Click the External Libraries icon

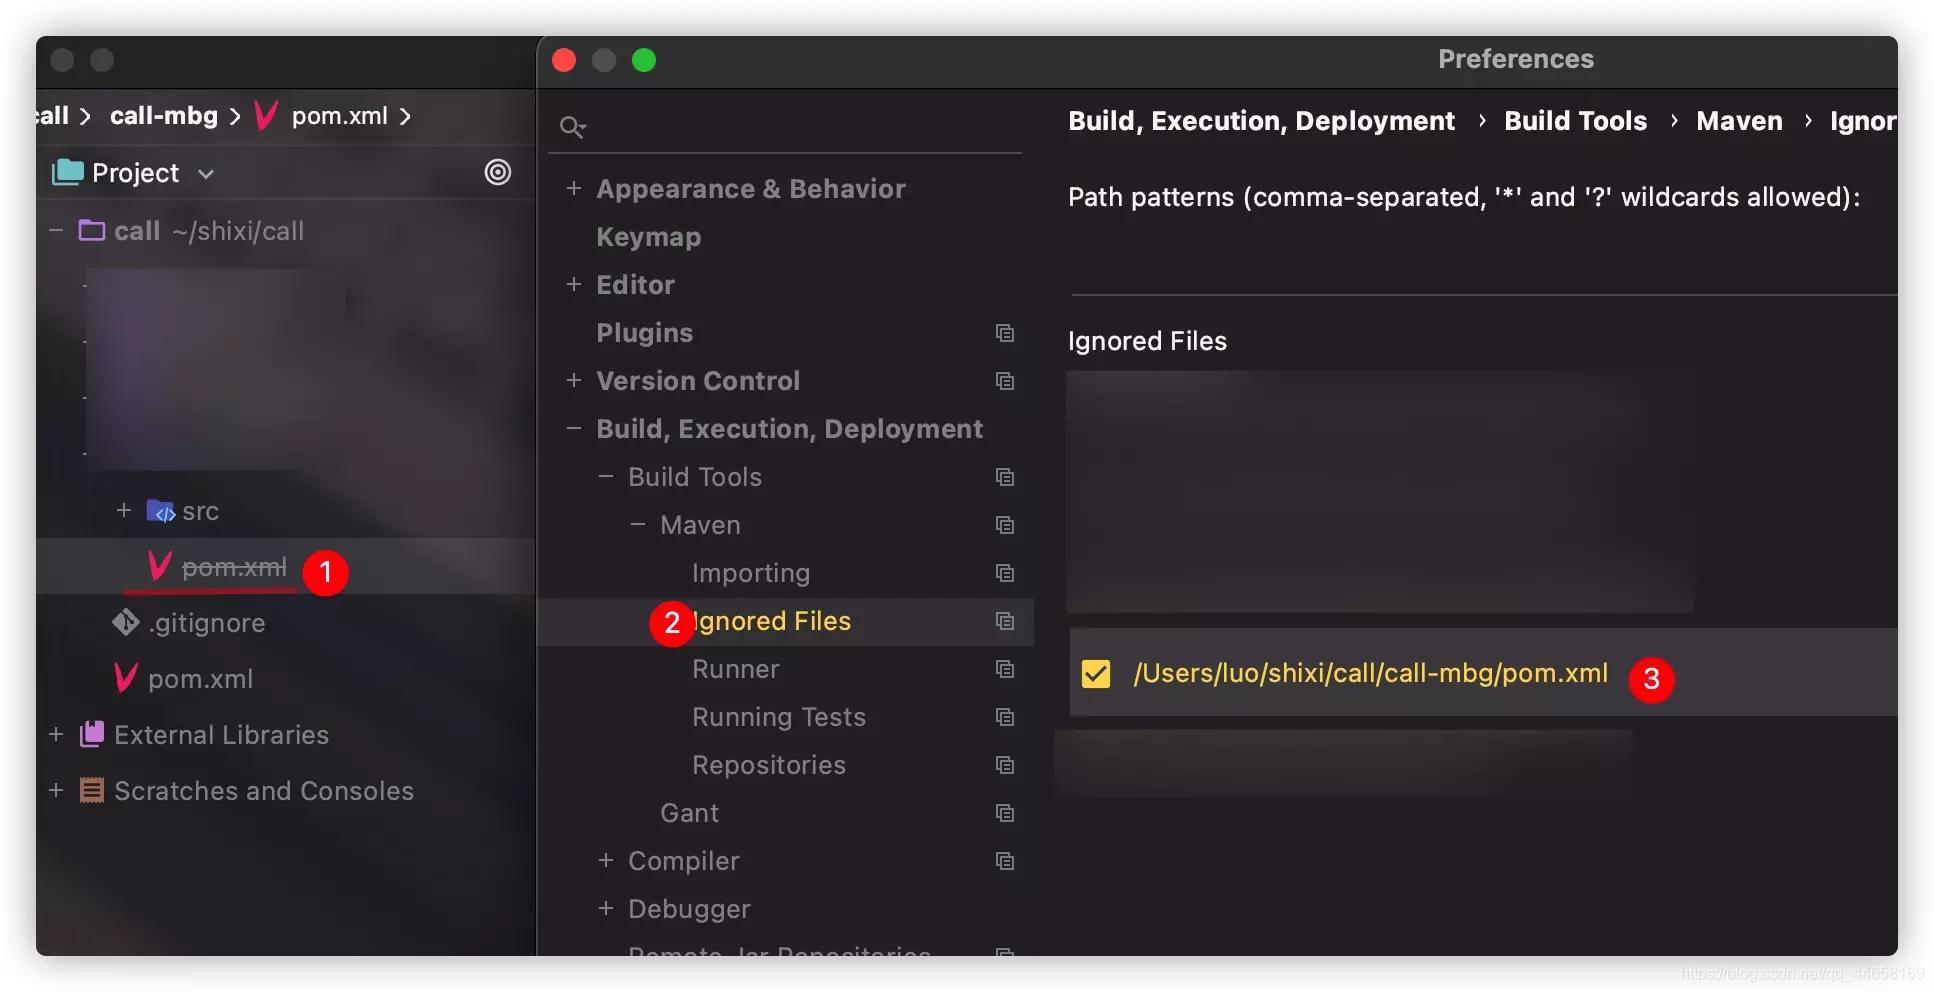click(x=92, y=734)
